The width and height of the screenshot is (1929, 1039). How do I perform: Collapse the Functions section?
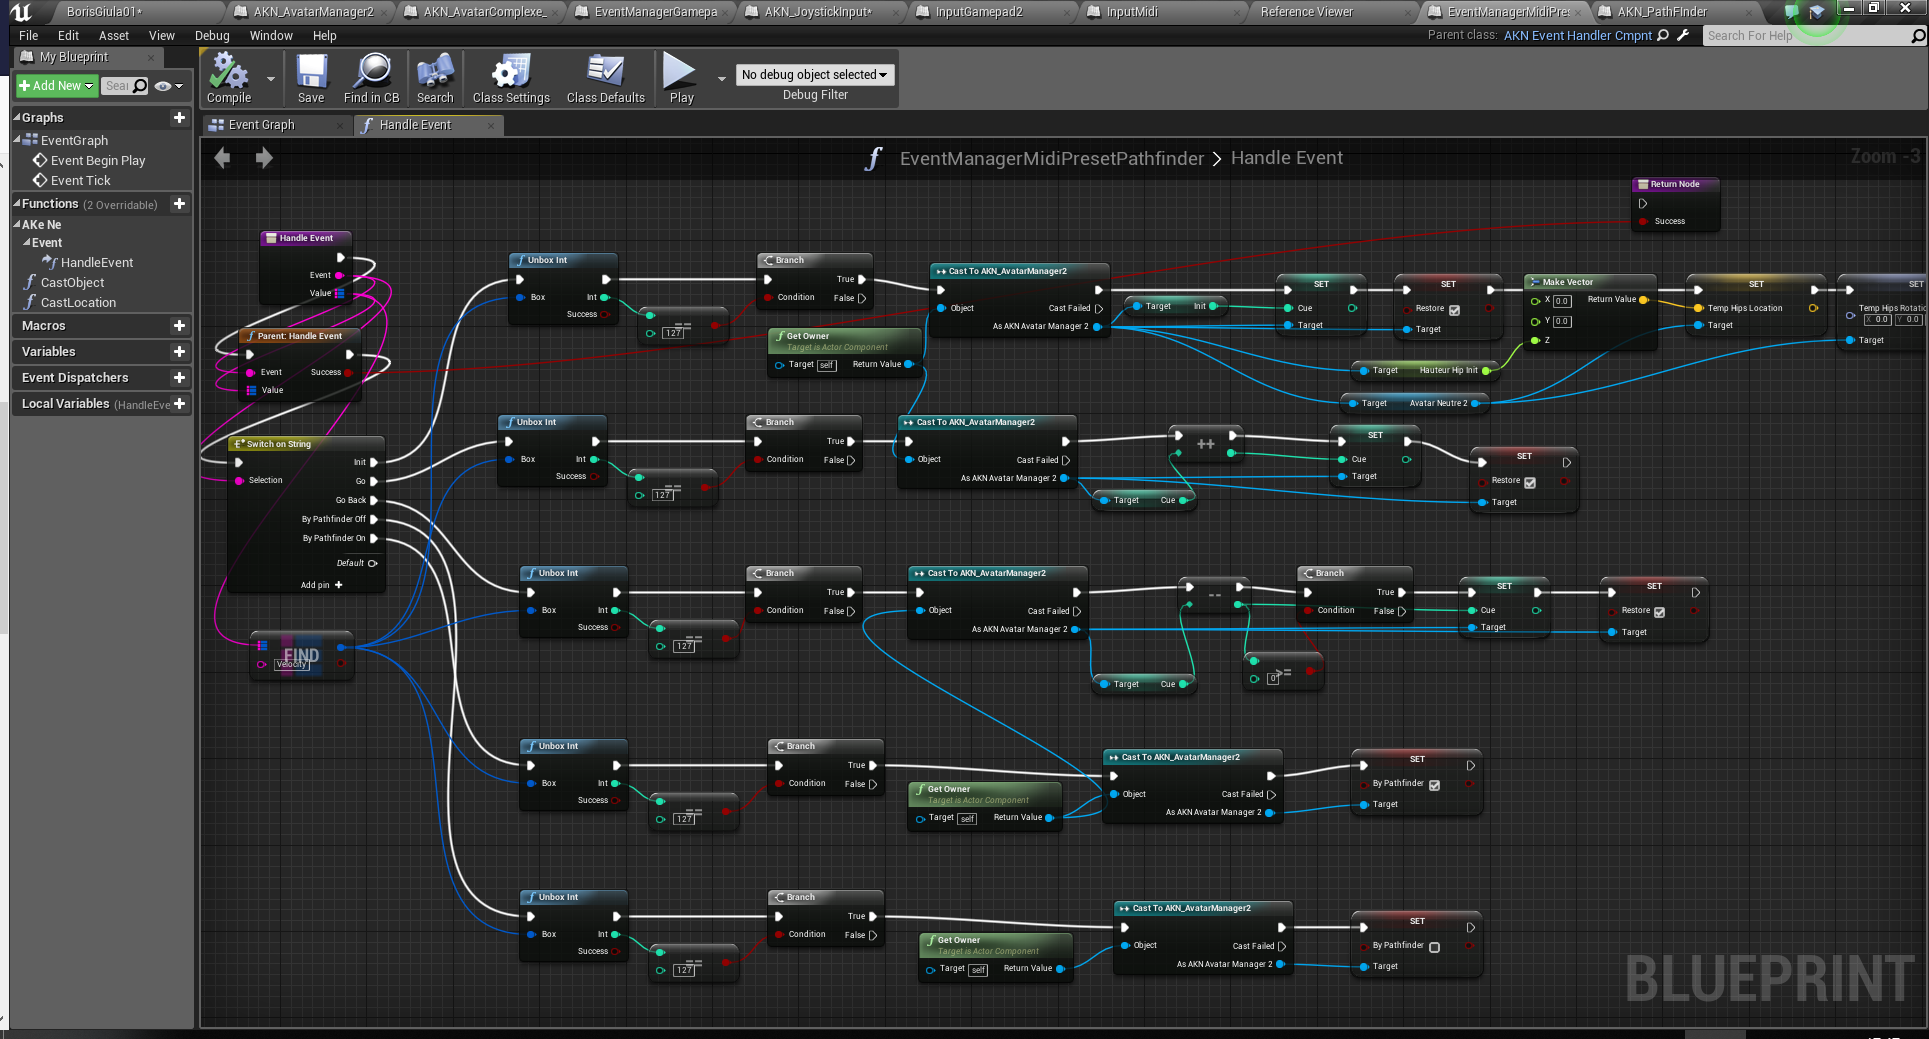pos(17,203)
